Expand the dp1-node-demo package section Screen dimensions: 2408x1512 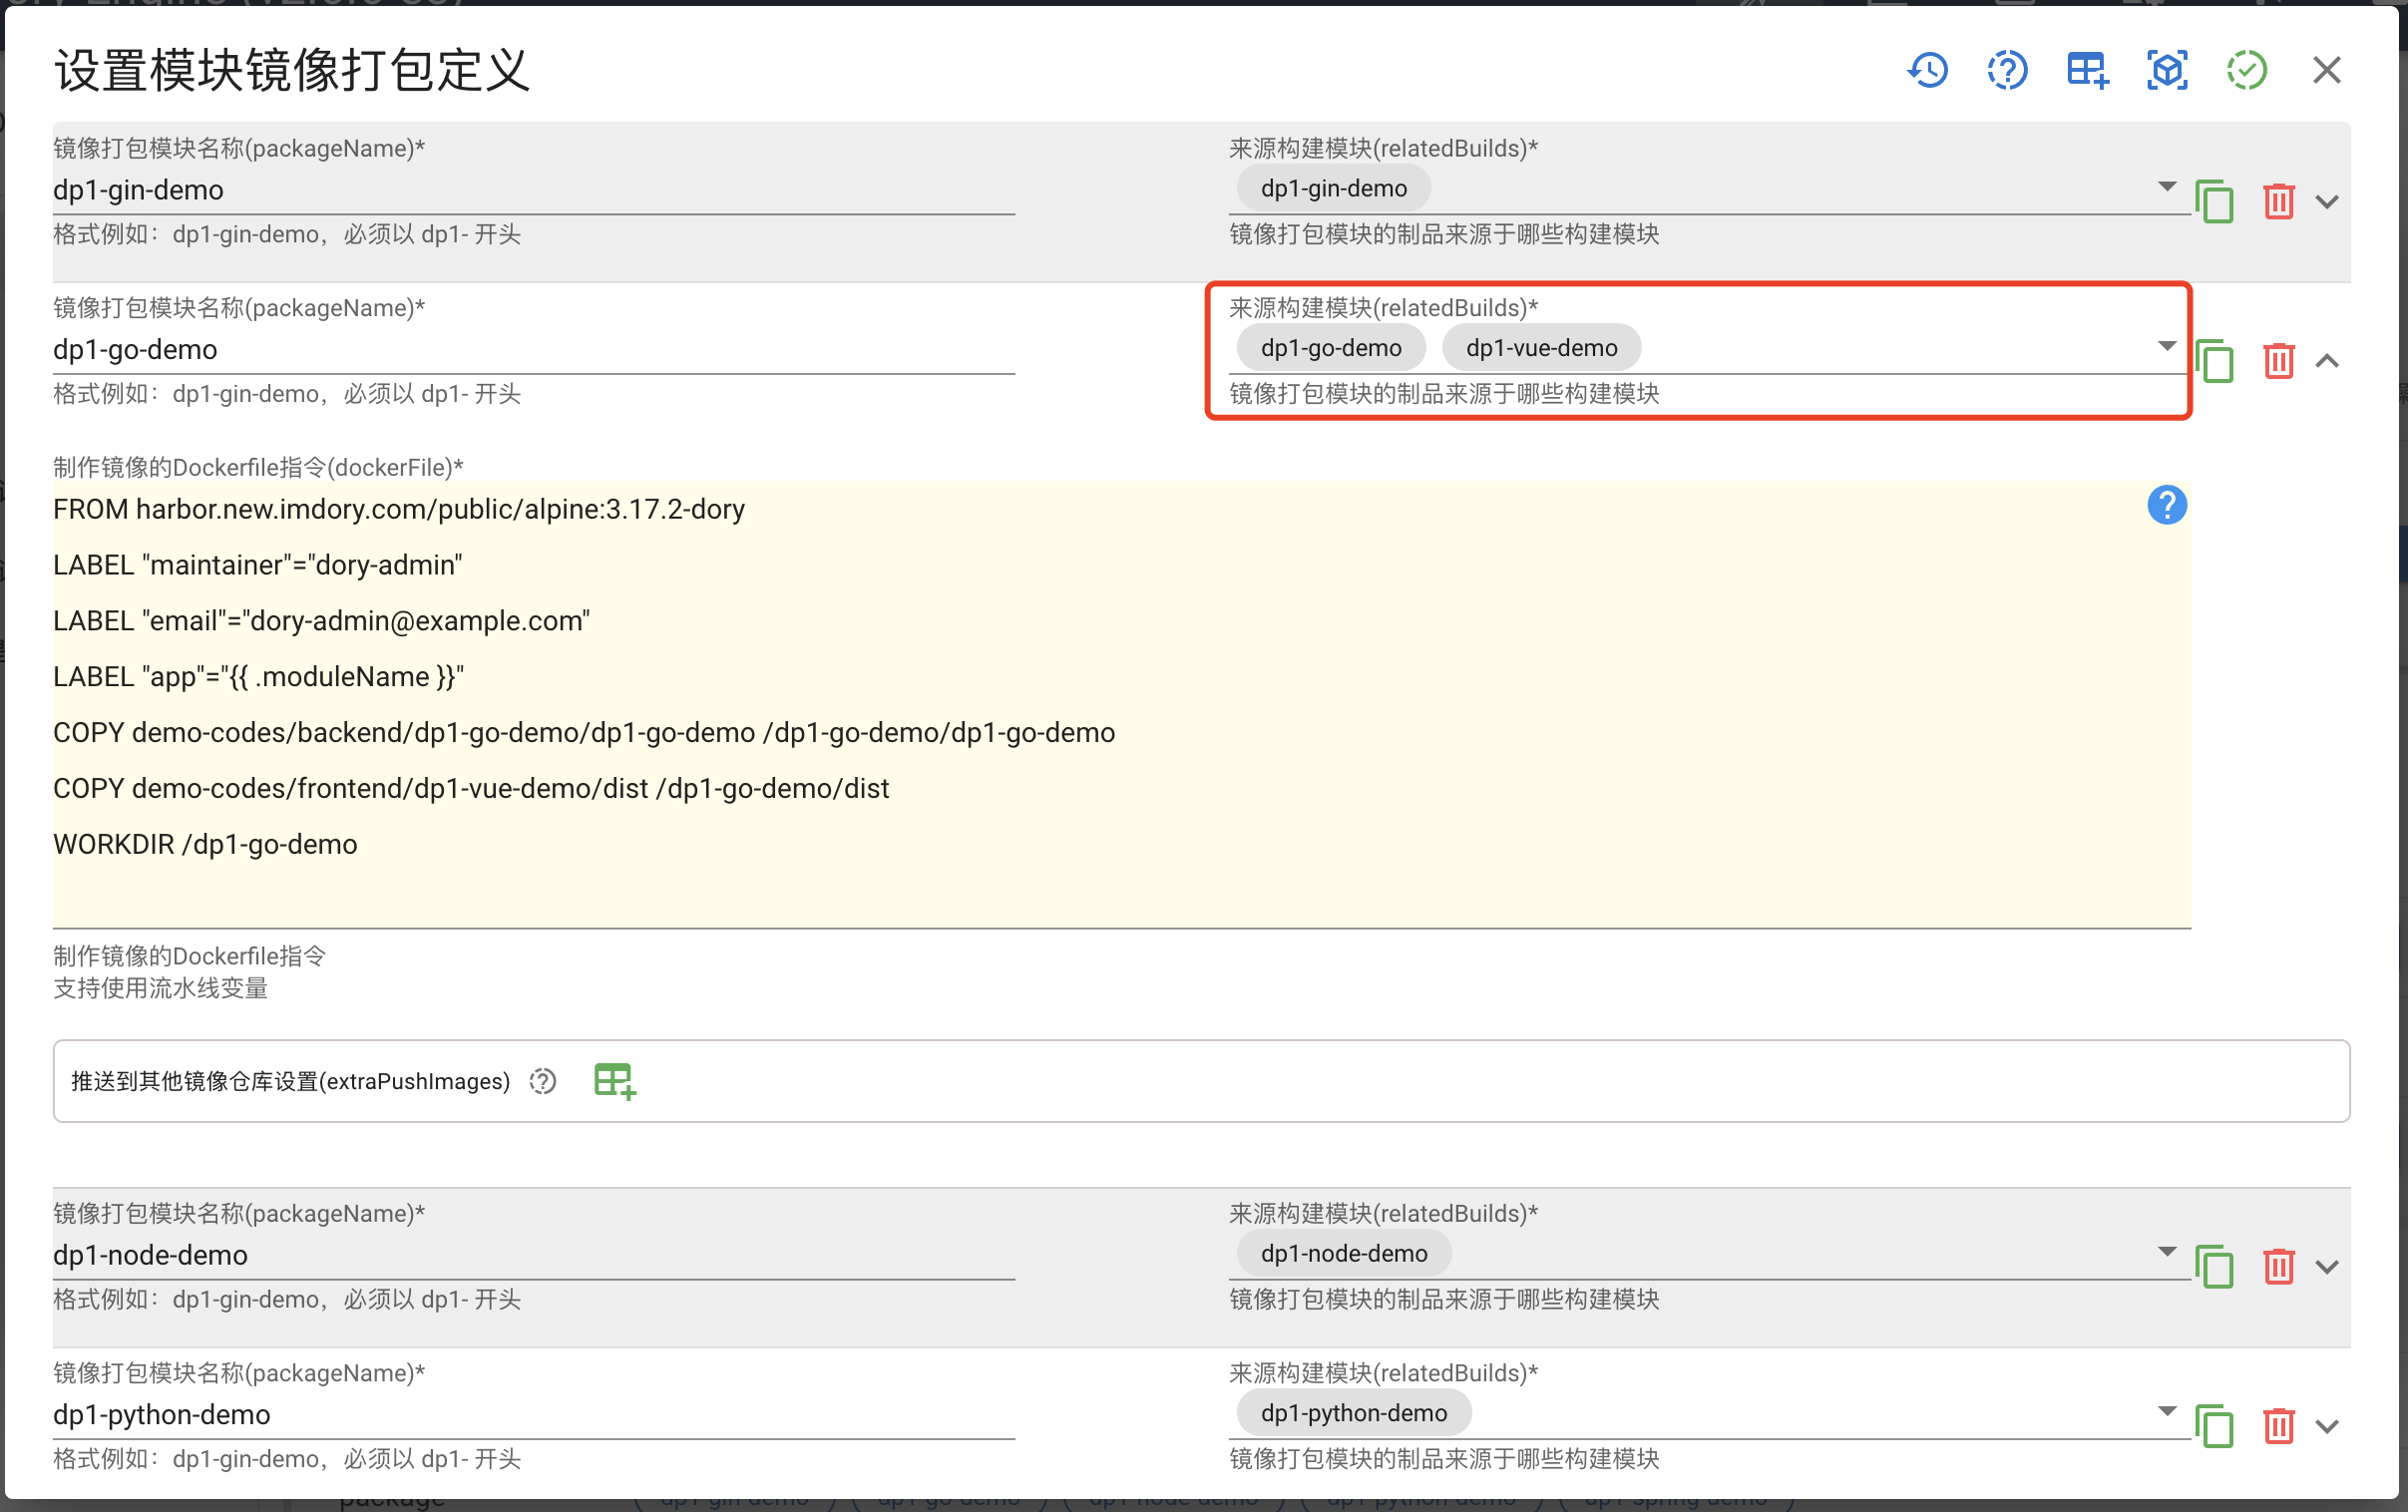point(2328,1266)
